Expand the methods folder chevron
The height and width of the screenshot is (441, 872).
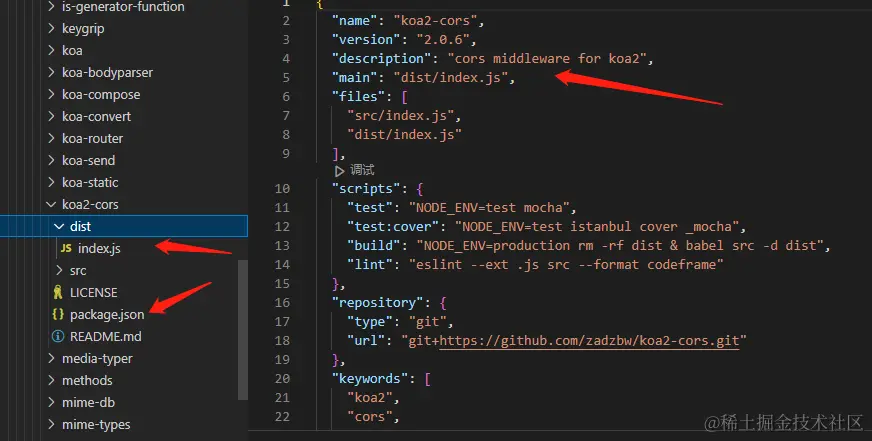[x=51, y=380]
